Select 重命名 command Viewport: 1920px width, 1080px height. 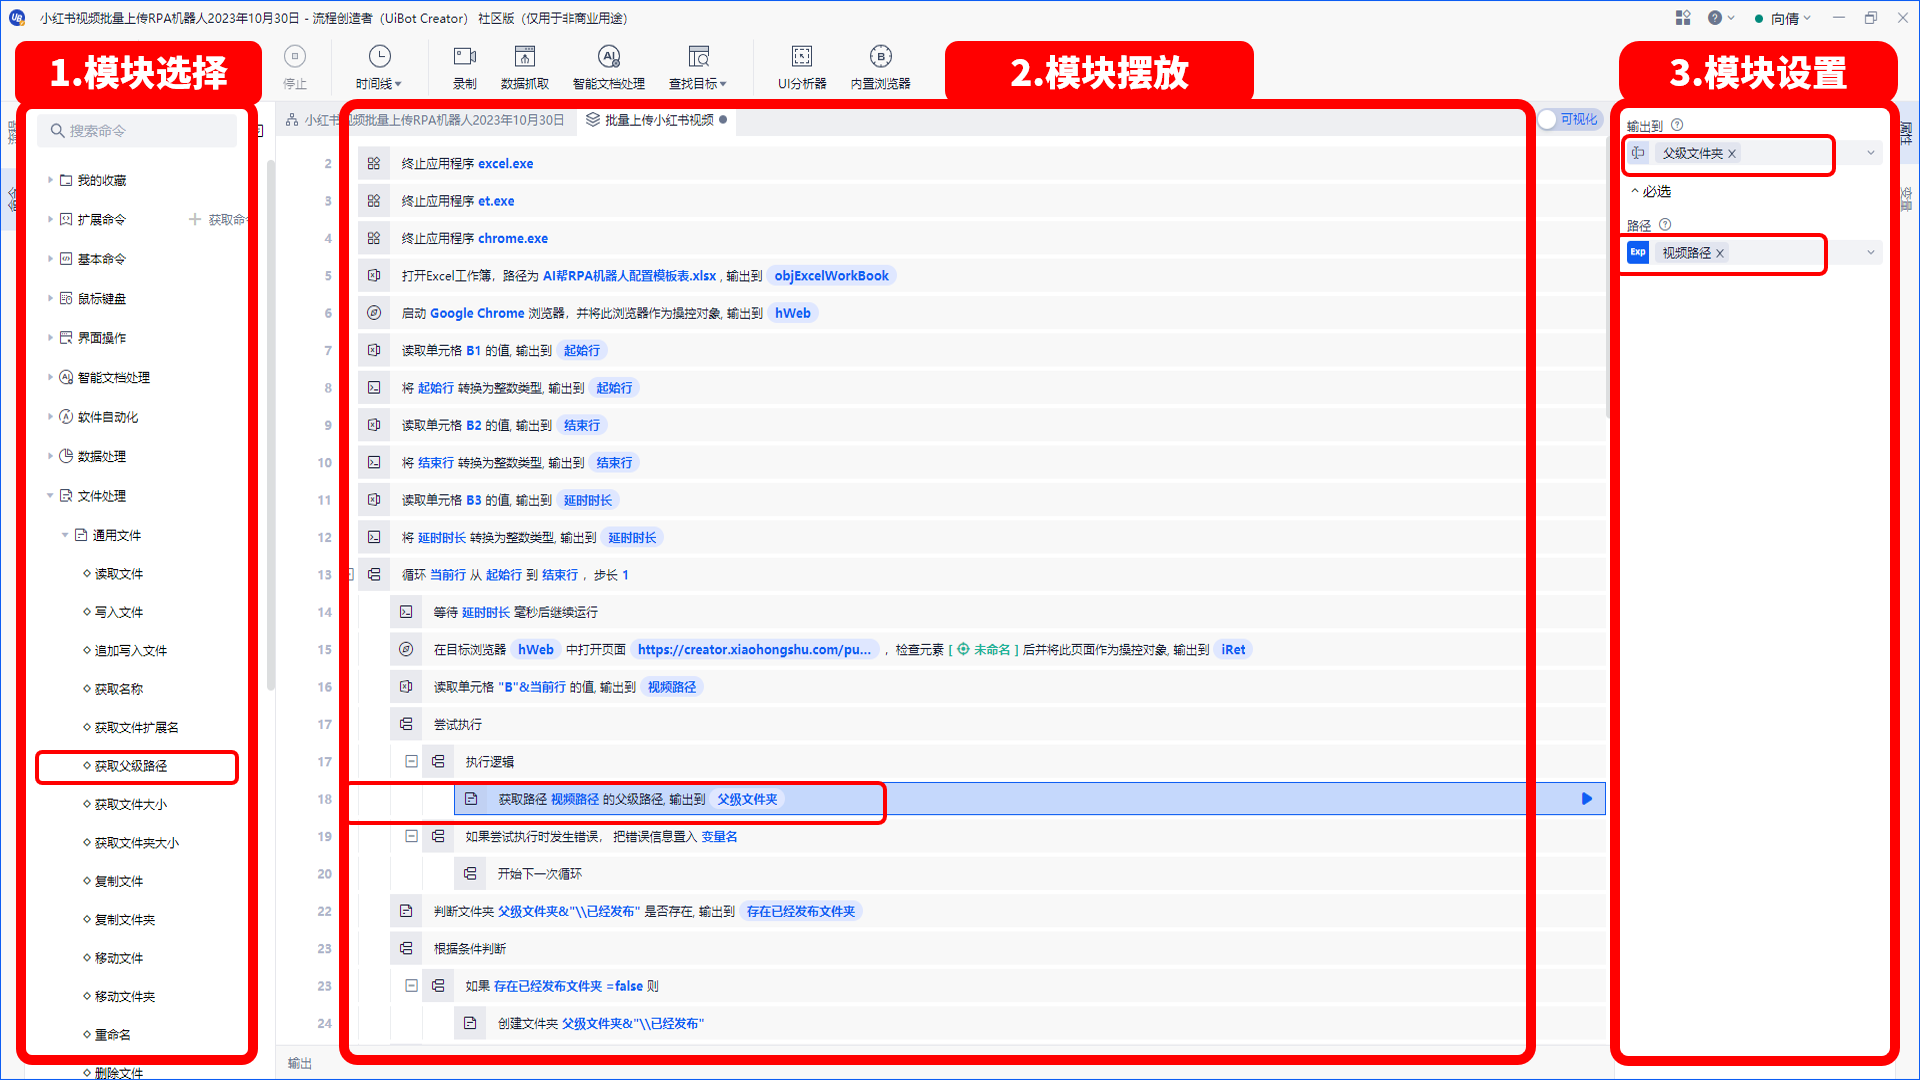click(113, 1035)
